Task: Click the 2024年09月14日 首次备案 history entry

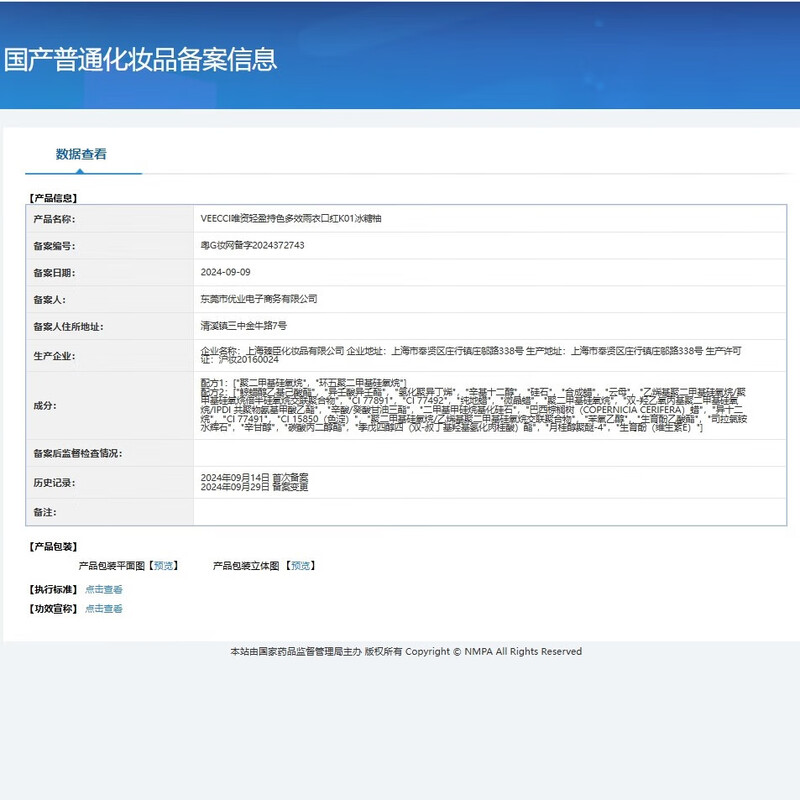Action: tap(254, 477)
